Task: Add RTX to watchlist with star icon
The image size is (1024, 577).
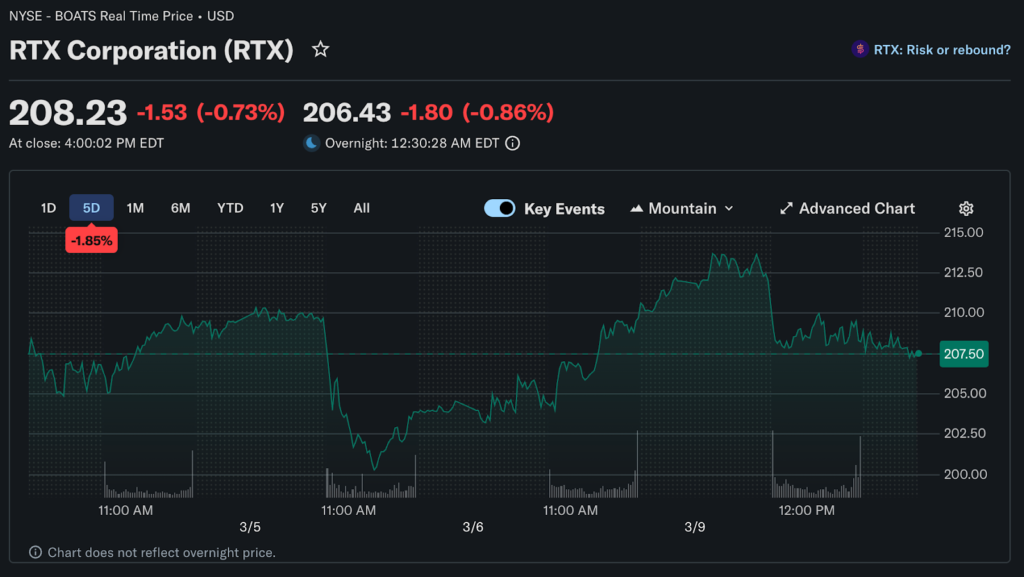Action: coord(320,49)
